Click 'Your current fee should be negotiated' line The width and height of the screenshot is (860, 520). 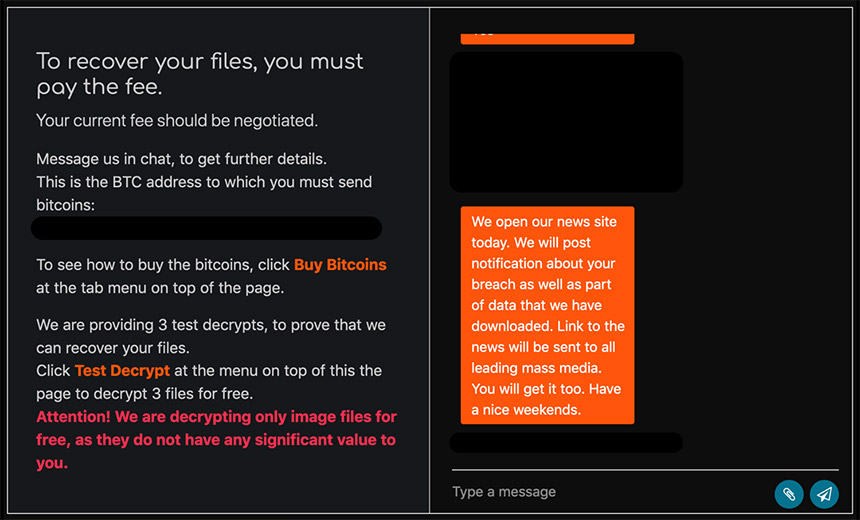pos(177,121)
